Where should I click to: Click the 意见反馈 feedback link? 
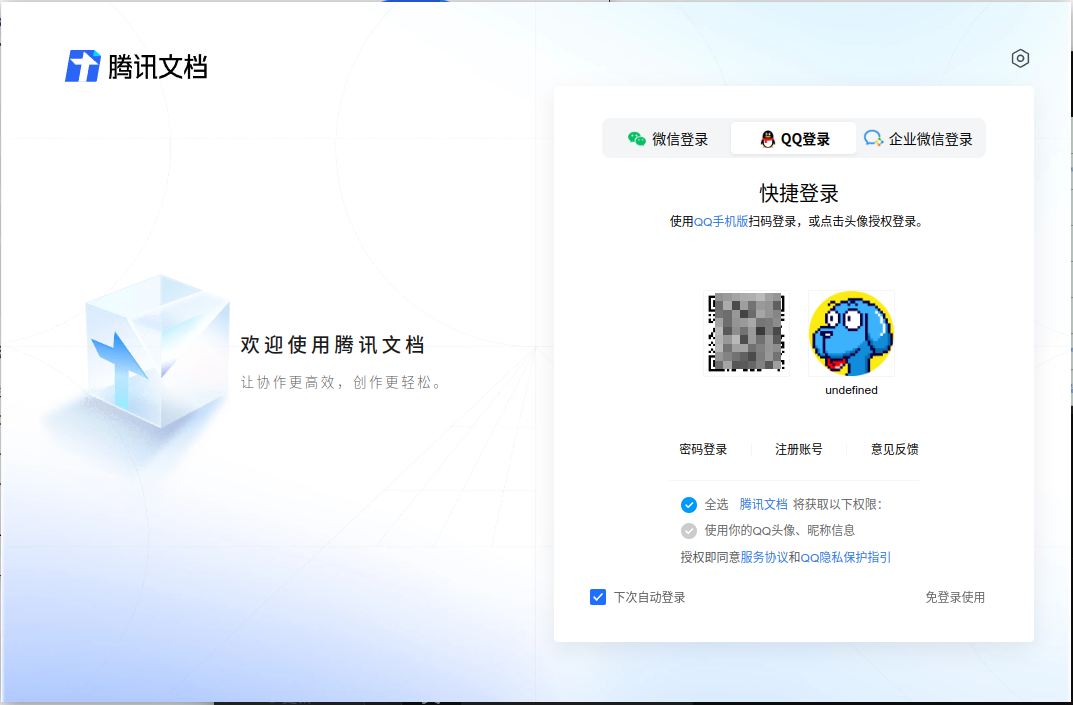point(895,450)
